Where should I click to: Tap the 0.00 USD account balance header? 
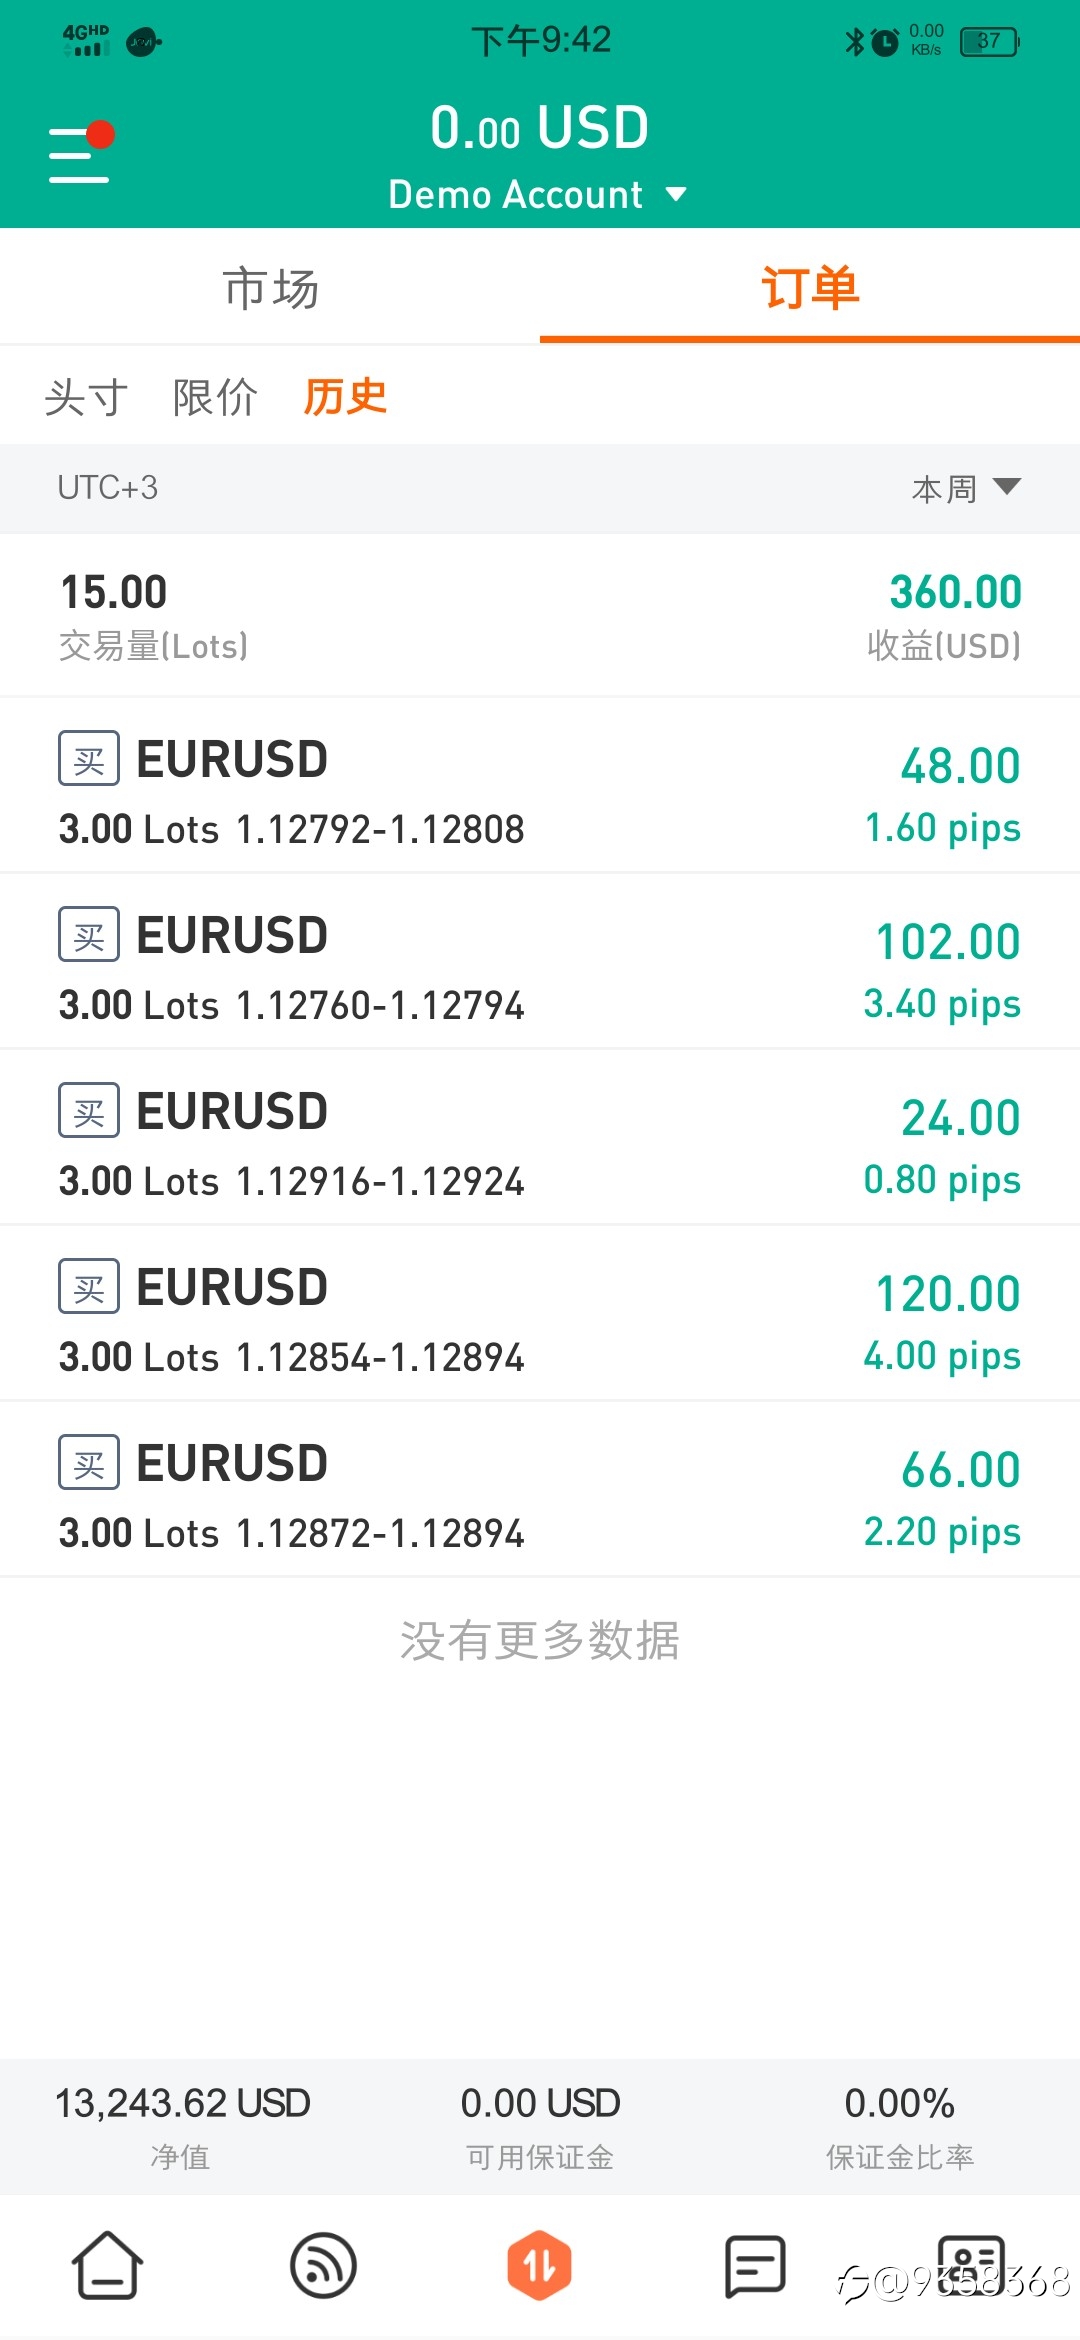(540, 129)
